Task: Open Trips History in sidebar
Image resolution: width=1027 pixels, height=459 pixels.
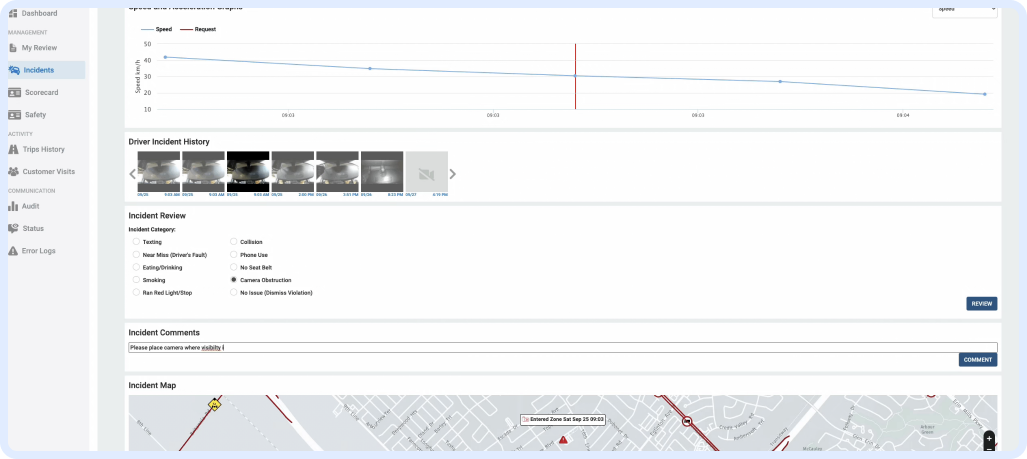Action: tap(44, 149)
